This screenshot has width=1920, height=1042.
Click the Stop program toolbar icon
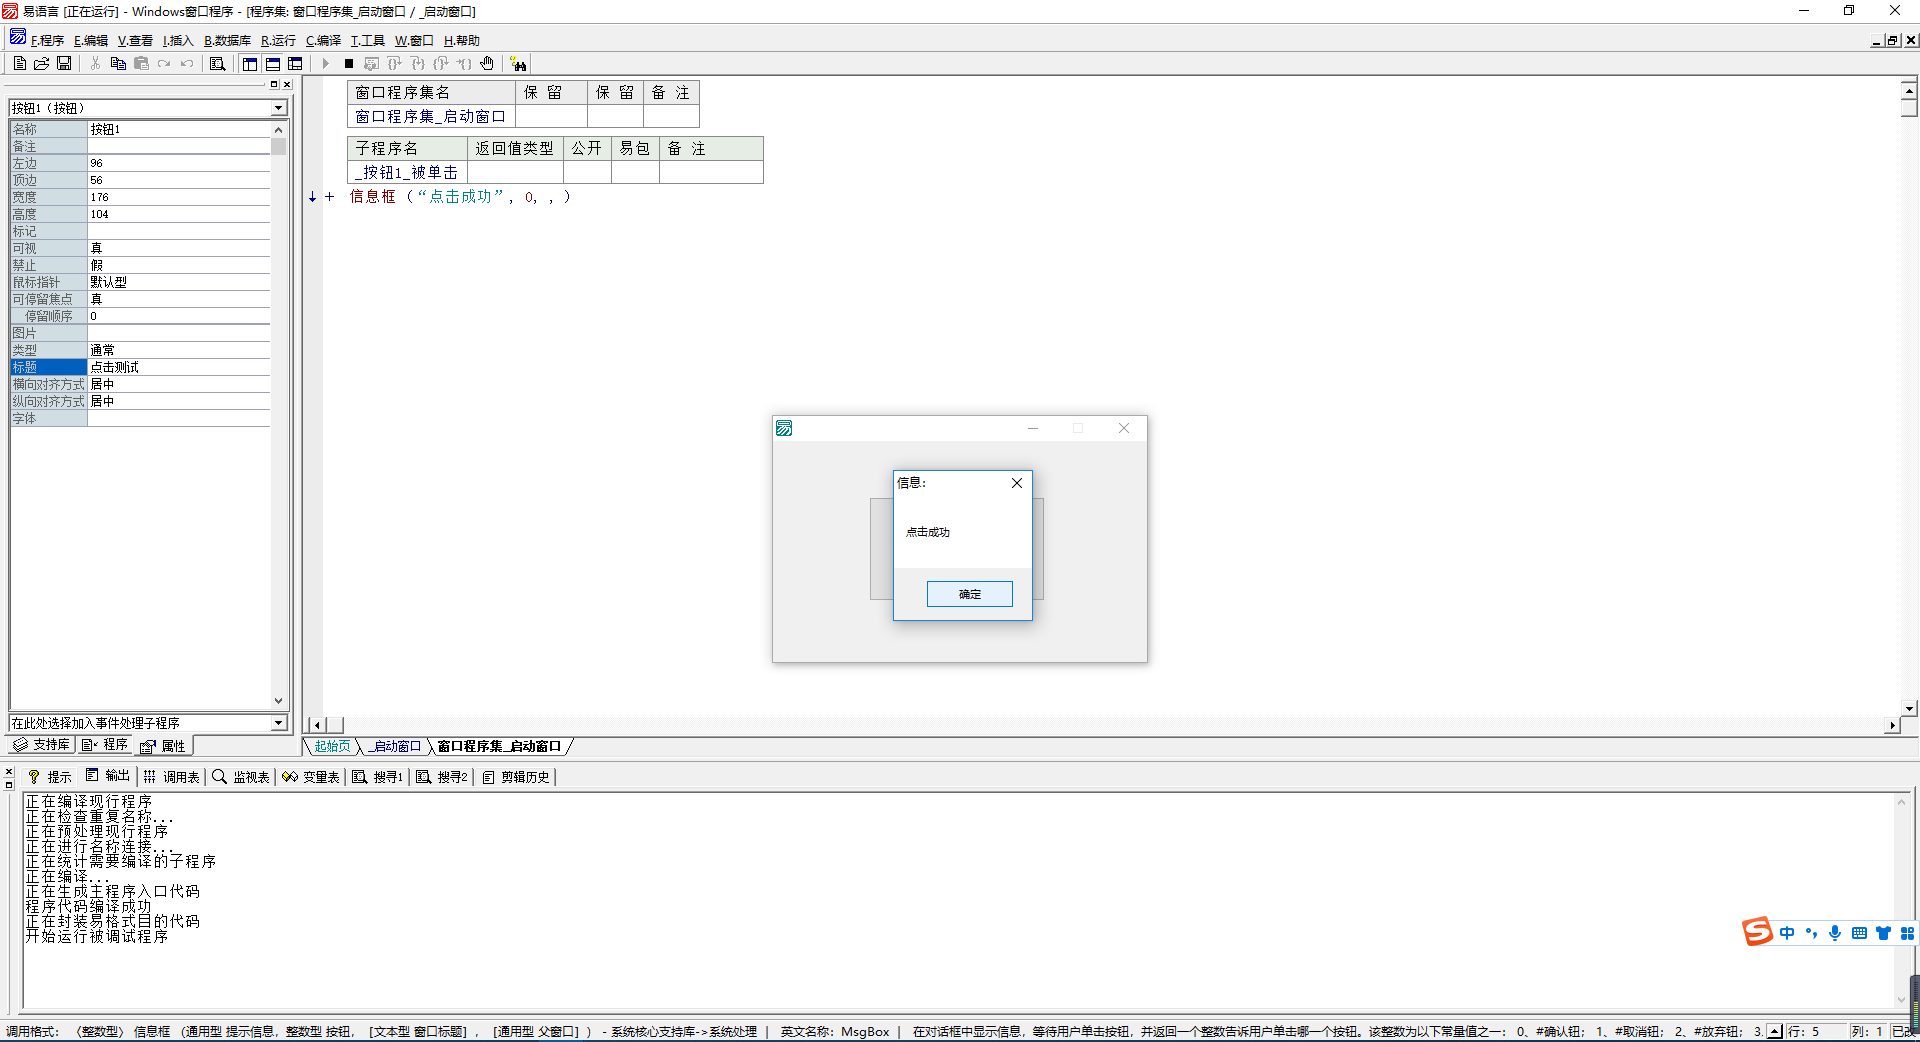pyautogui.click(x=349, y=63)
